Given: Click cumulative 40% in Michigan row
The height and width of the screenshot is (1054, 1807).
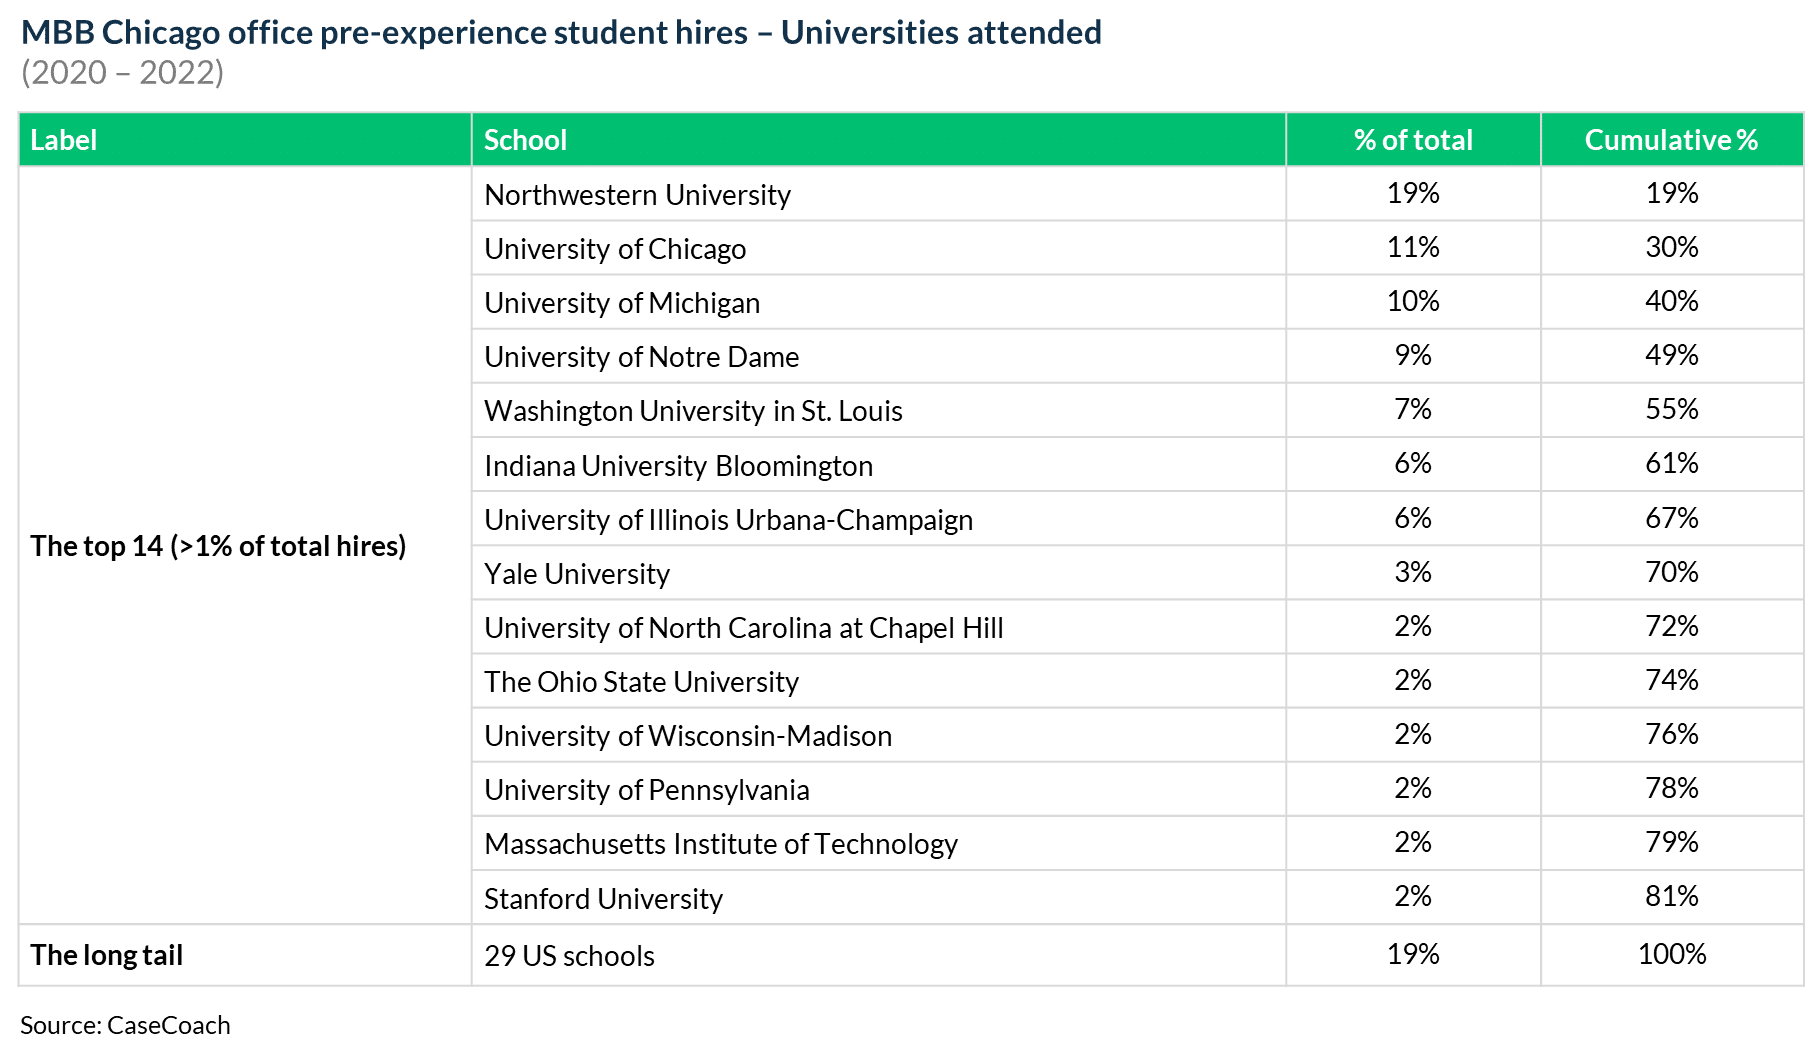Looking at the screenshot, I should [x=1672, y=301].
